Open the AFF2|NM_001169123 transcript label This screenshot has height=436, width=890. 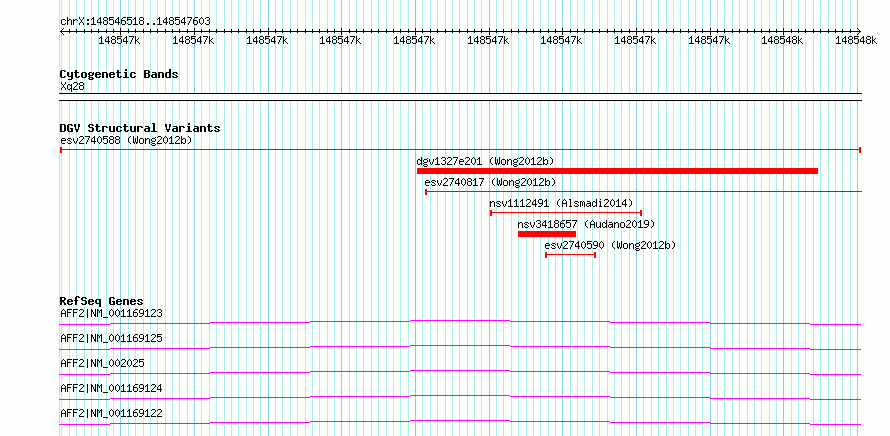[111, 313]
